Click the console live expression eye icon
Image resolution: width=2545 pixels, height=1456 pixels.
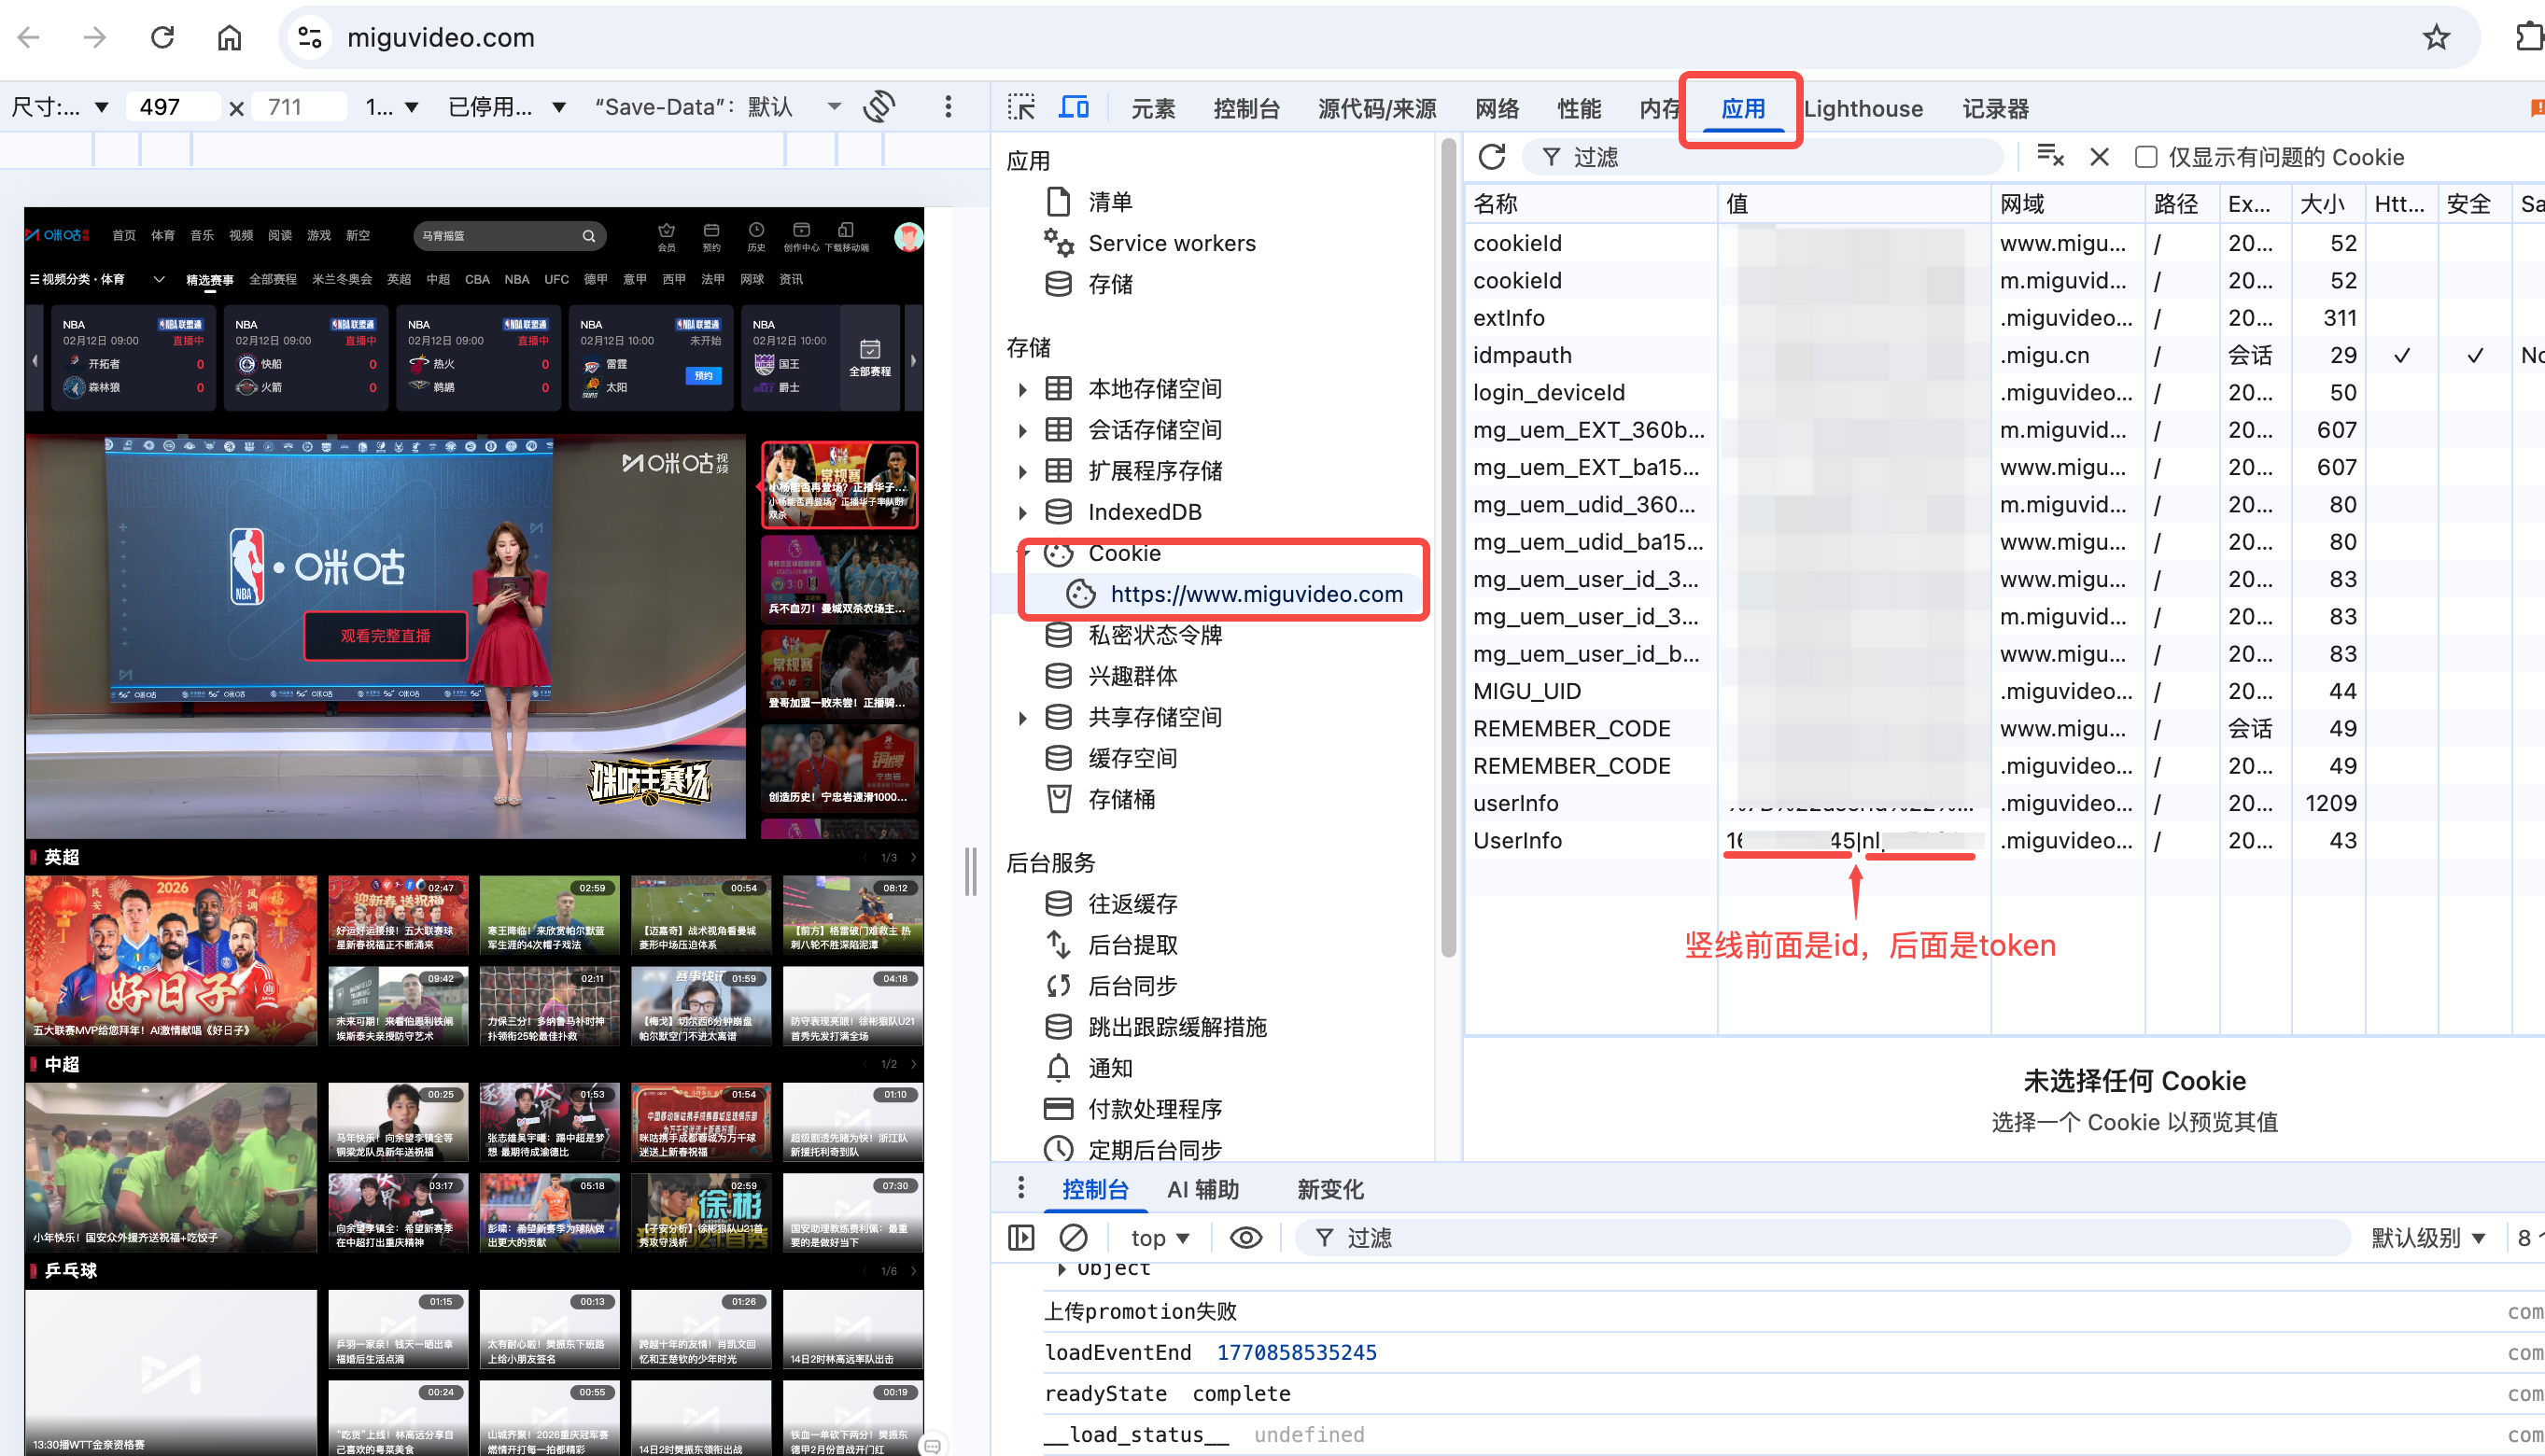[x=1245, y=1237]
